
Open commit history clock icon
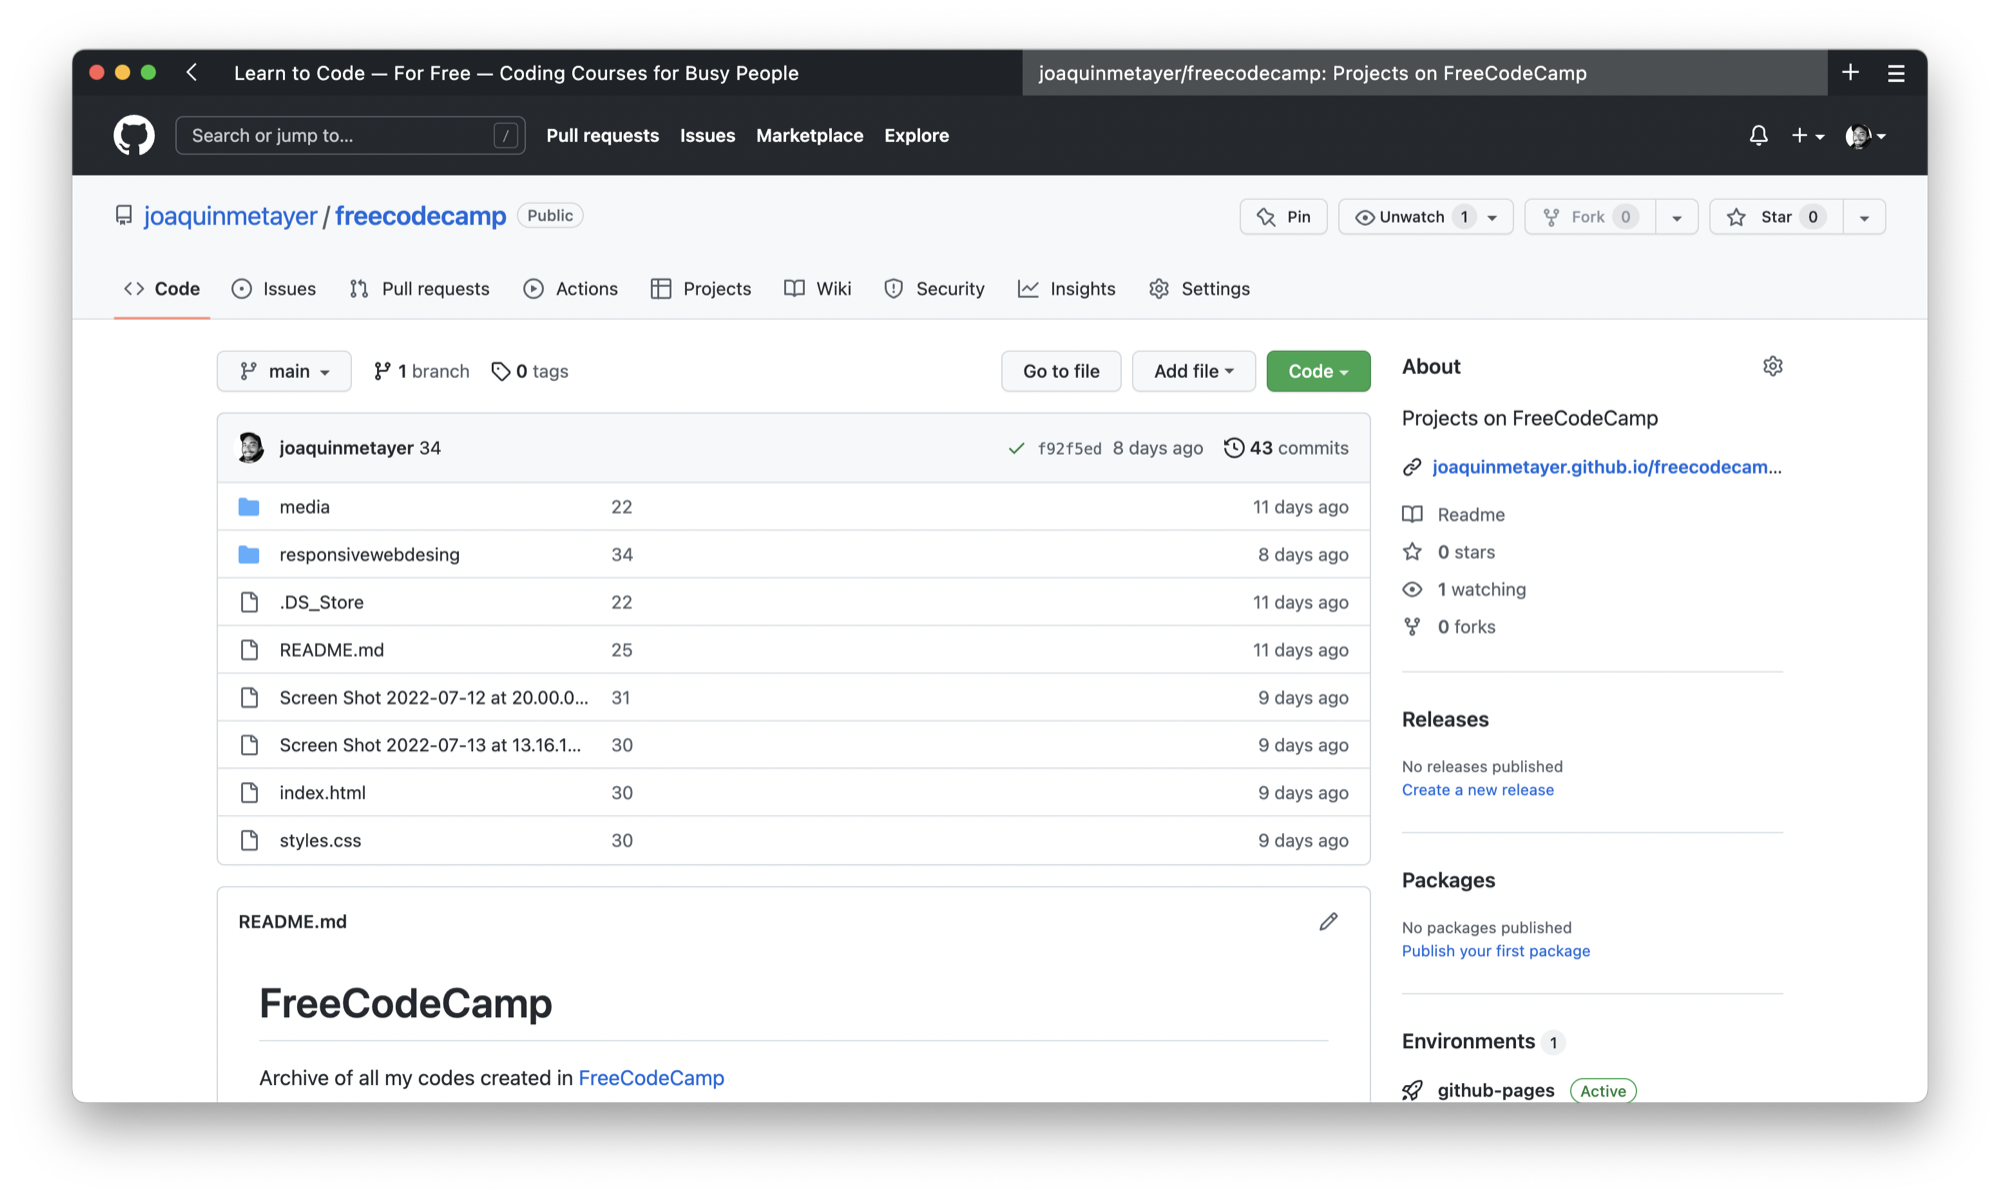pyautogui.click(x=1234, y=448)
